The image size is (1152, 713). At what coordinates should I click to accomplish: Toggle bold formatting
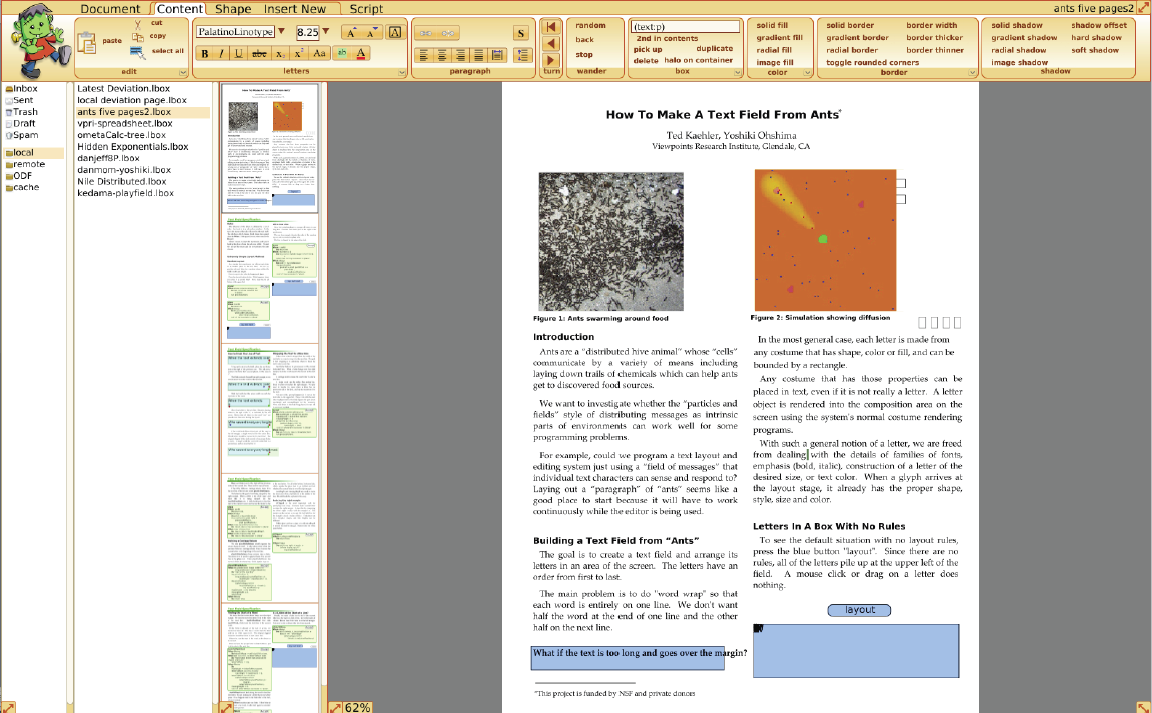click(203, 53)
